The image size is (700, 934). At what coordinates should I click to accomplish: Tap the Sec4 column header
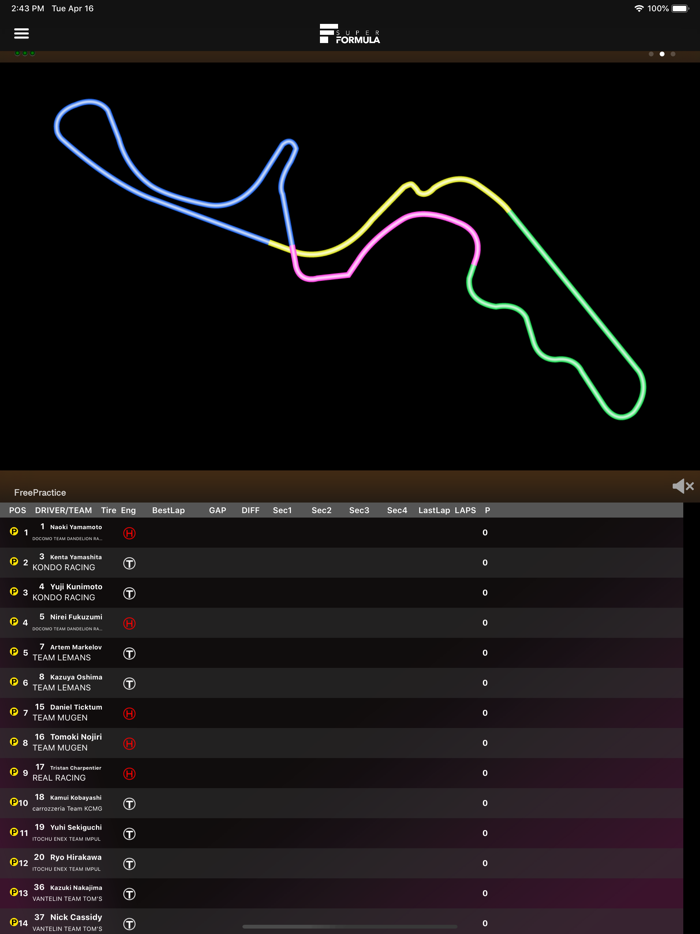pyautogui.click(x=397, y=510)
